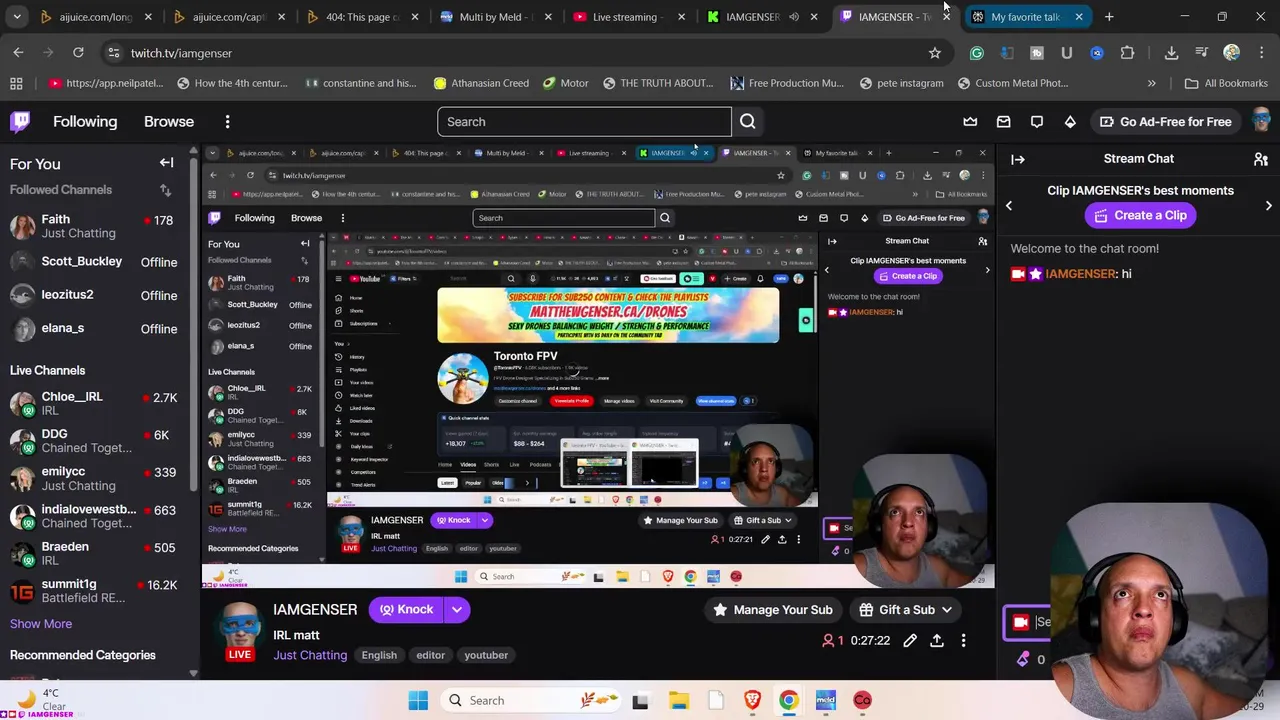Collapse the For You sidebar
The height and width of the screenshot is (720, 1280).
coord(166,163)
